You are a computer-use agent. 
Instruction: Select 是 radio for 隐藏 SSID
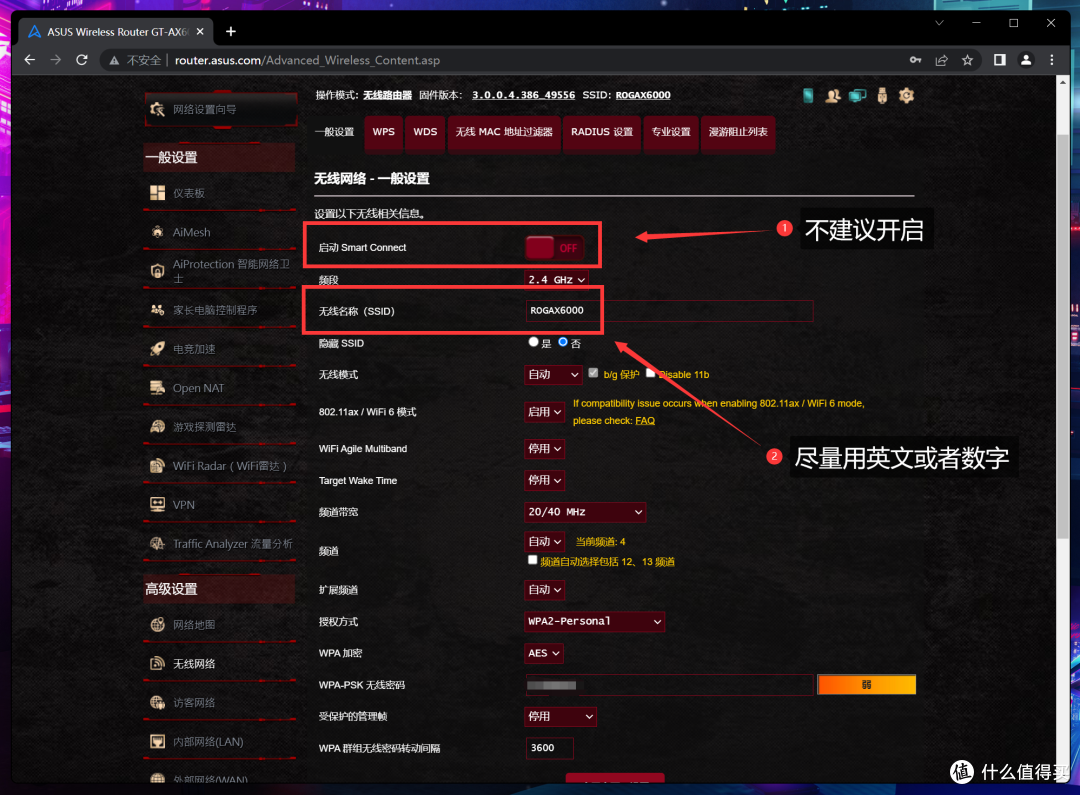point(534,342)
